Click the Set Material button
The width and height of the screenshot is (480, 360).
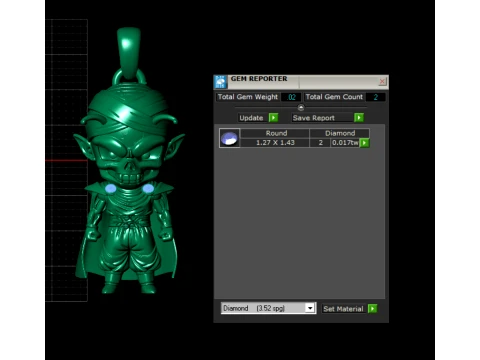tap(343, 309)
